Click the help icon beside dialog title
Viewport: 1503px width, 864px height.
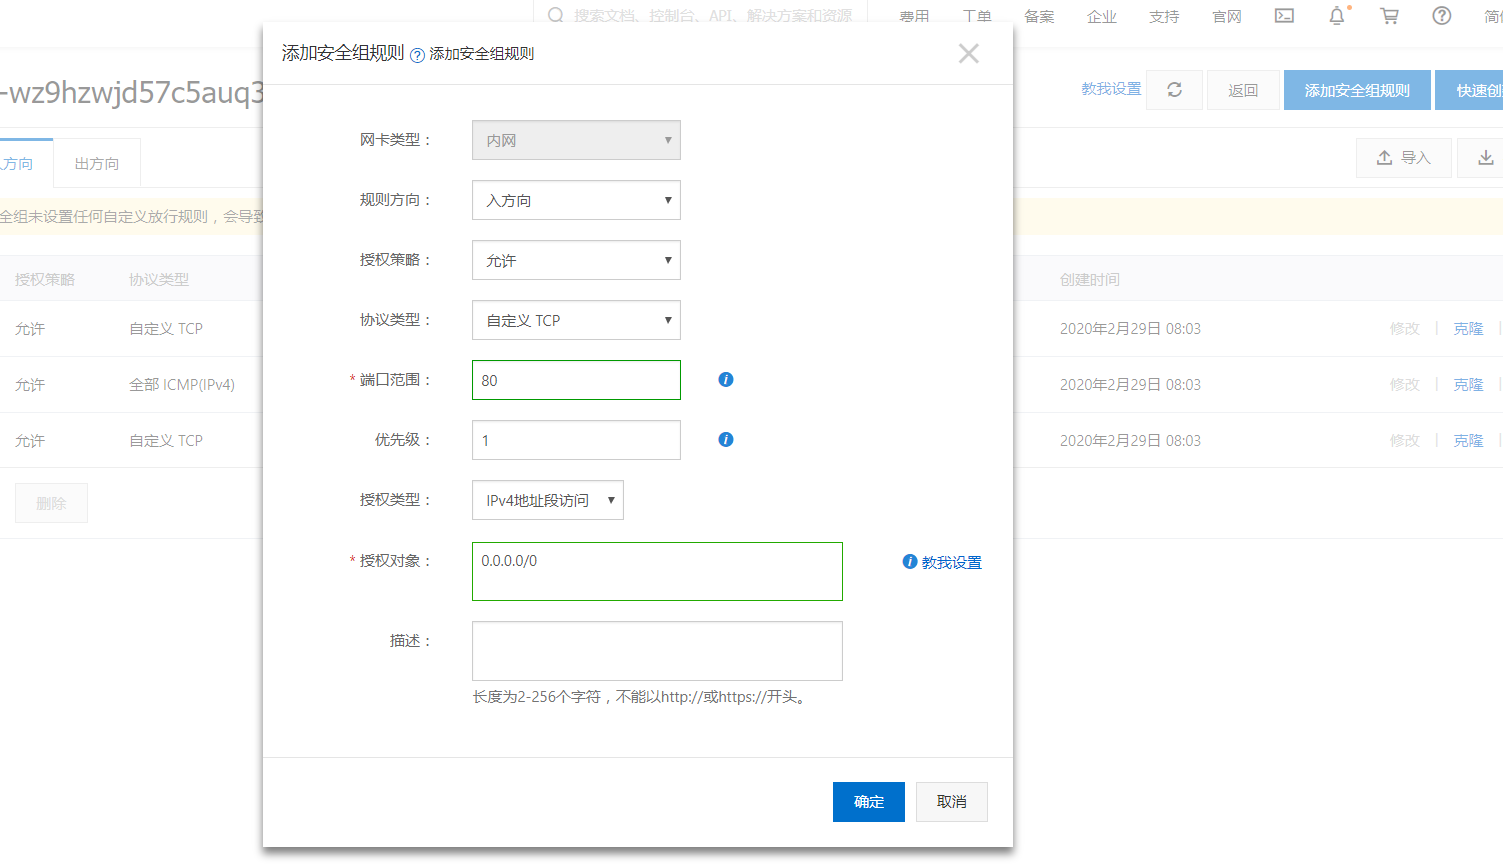[417, 55]
